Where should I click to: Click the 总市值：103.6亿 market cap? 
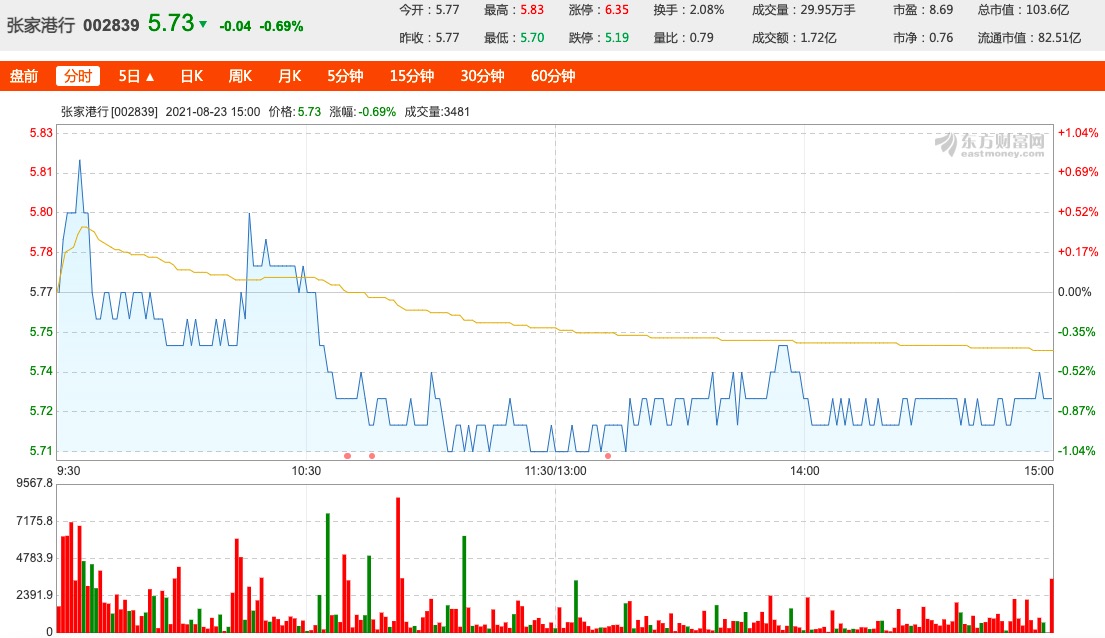coord(1023,10)
